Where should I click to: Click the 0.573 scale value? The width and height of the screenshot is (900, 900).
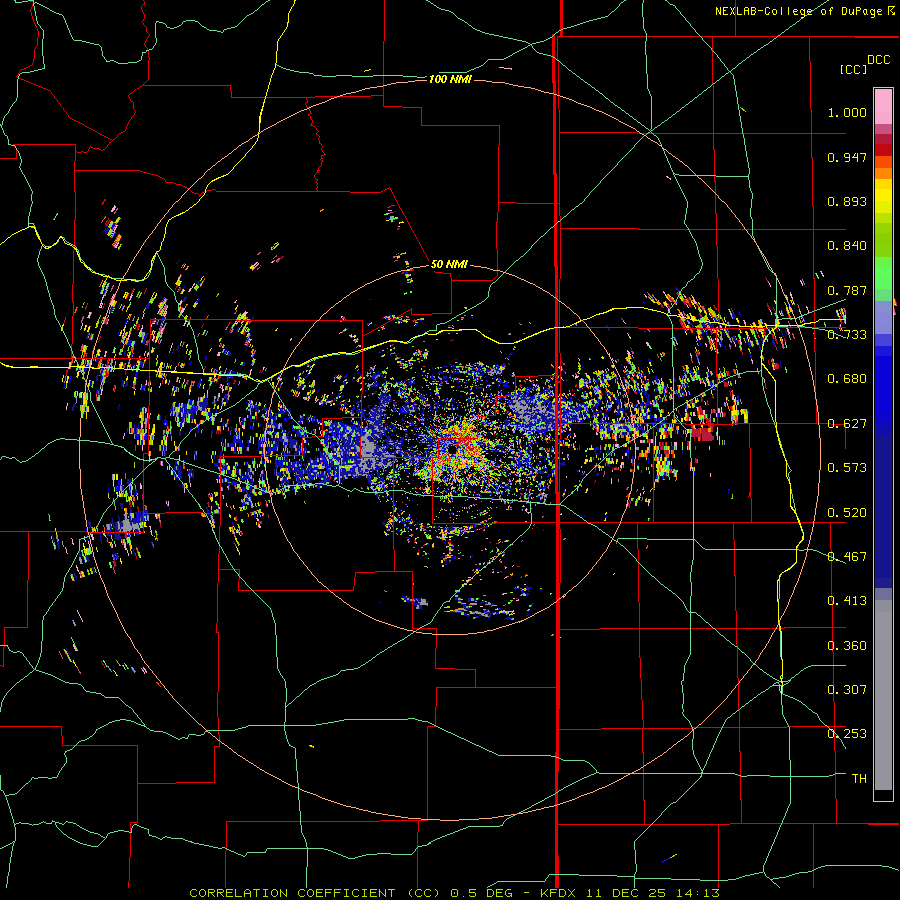tap(847, 468)
